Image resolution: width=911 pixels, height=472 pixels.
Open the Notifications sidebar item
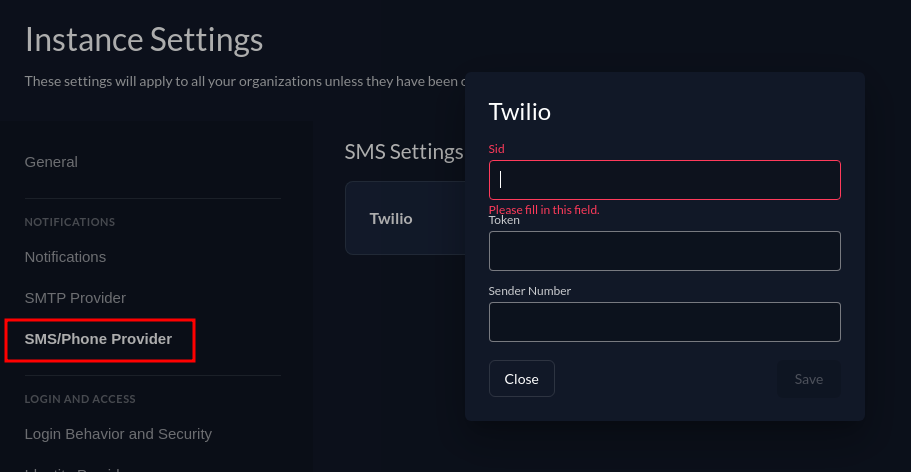[65, 257]
